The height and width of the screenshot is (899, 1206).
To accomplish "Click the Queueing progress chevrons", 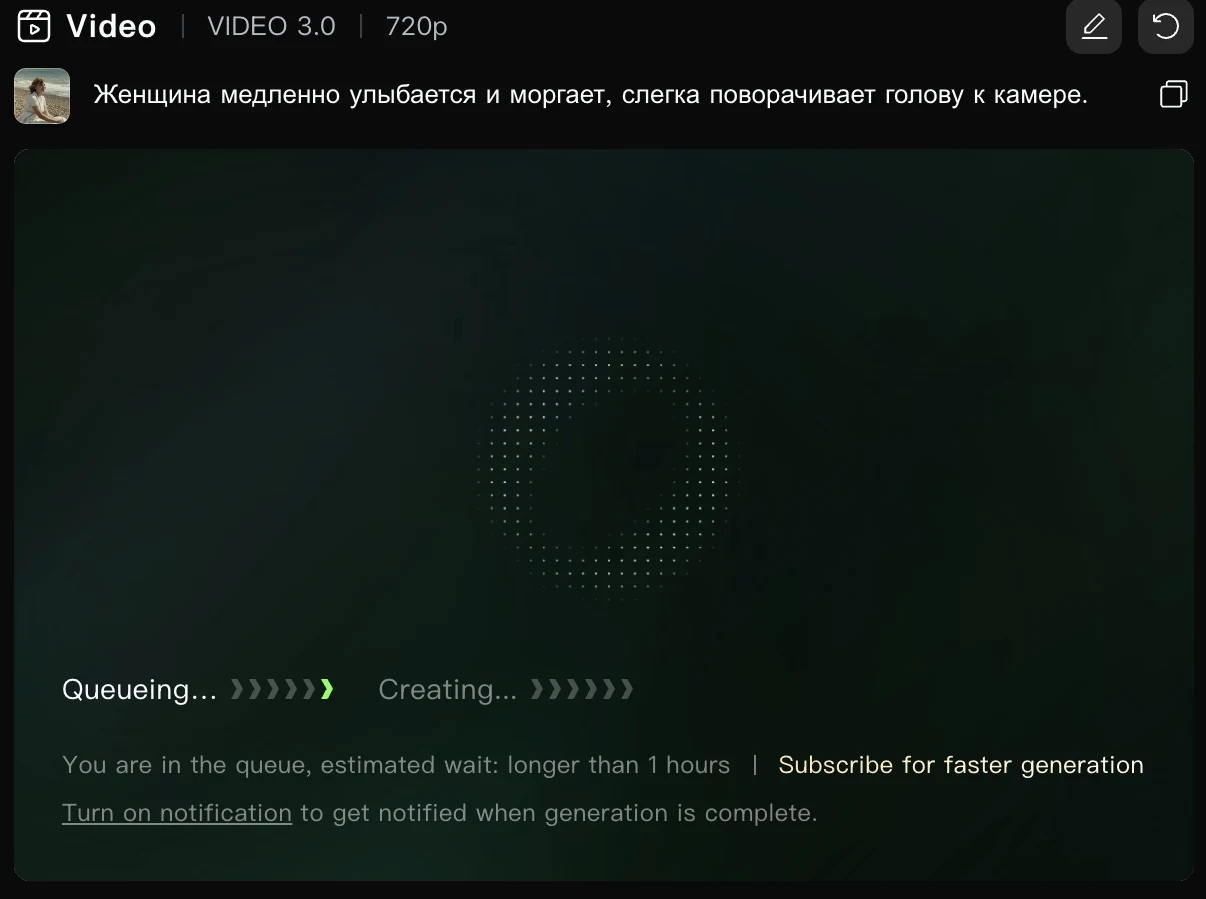I will [x=282, y=689].
